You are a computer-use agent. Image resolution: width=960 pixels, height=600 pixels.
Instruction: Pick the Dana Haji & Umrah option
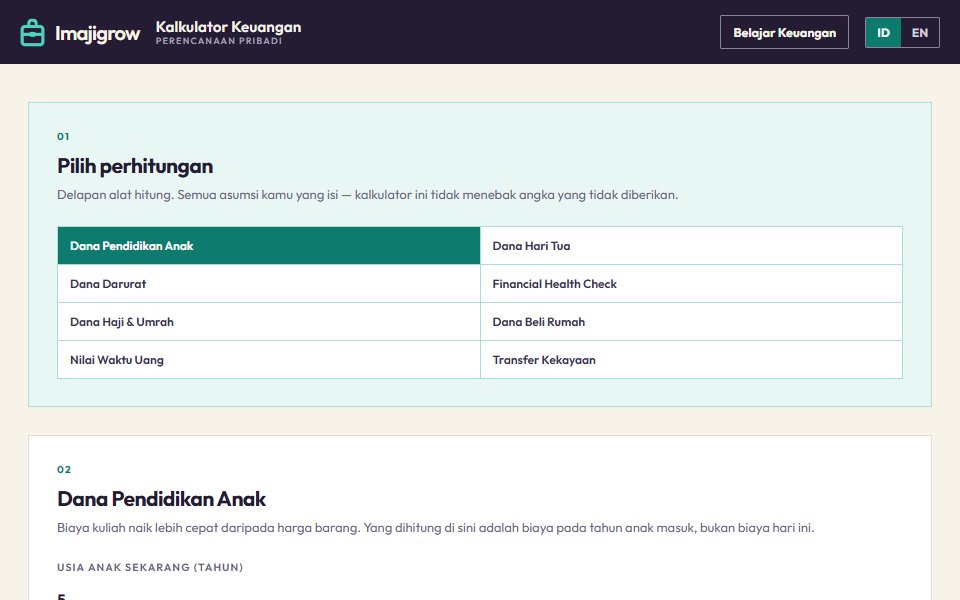[269, 321]
